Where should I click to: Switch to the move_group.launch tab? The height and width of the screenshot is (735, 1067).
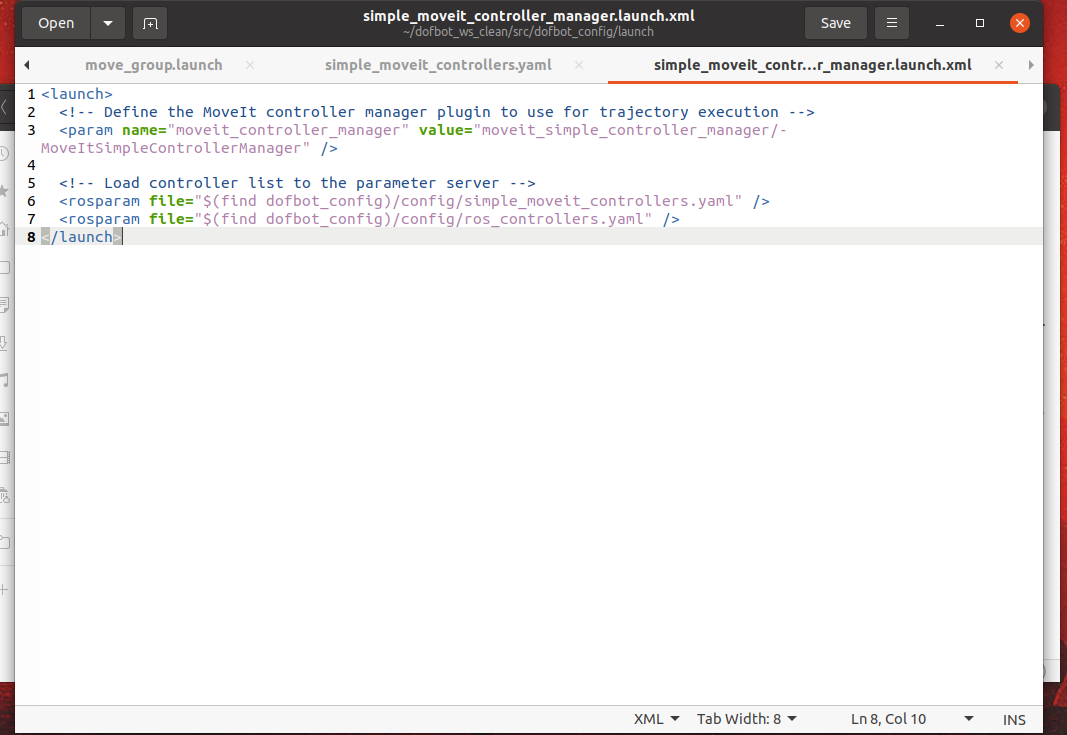[x=153, y=65]
